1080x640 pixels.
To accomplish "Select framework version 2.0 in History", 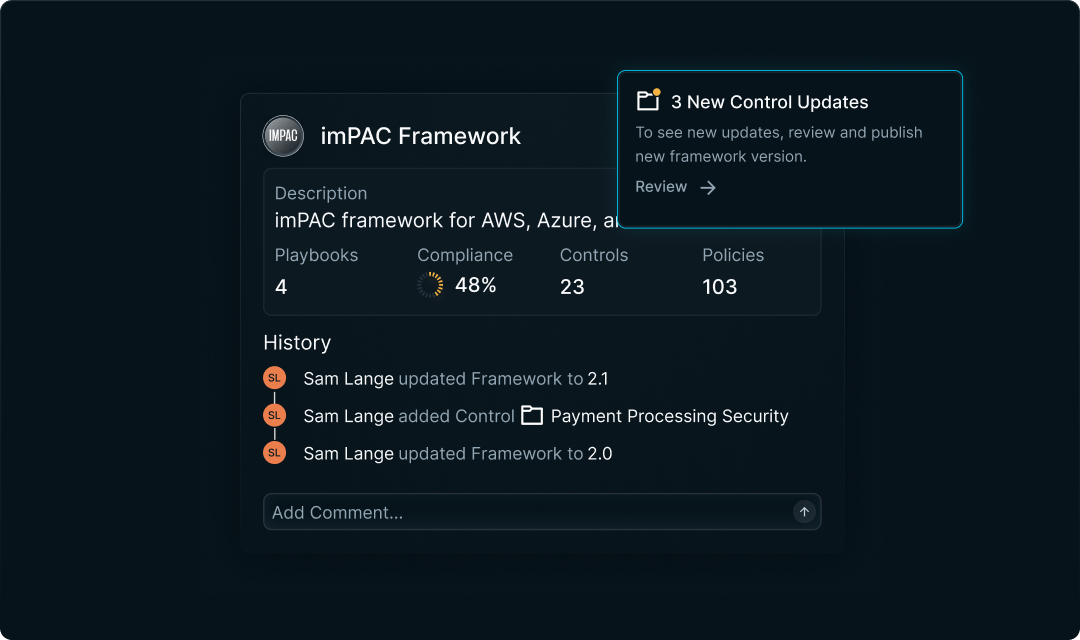I will tap(600, 454).
